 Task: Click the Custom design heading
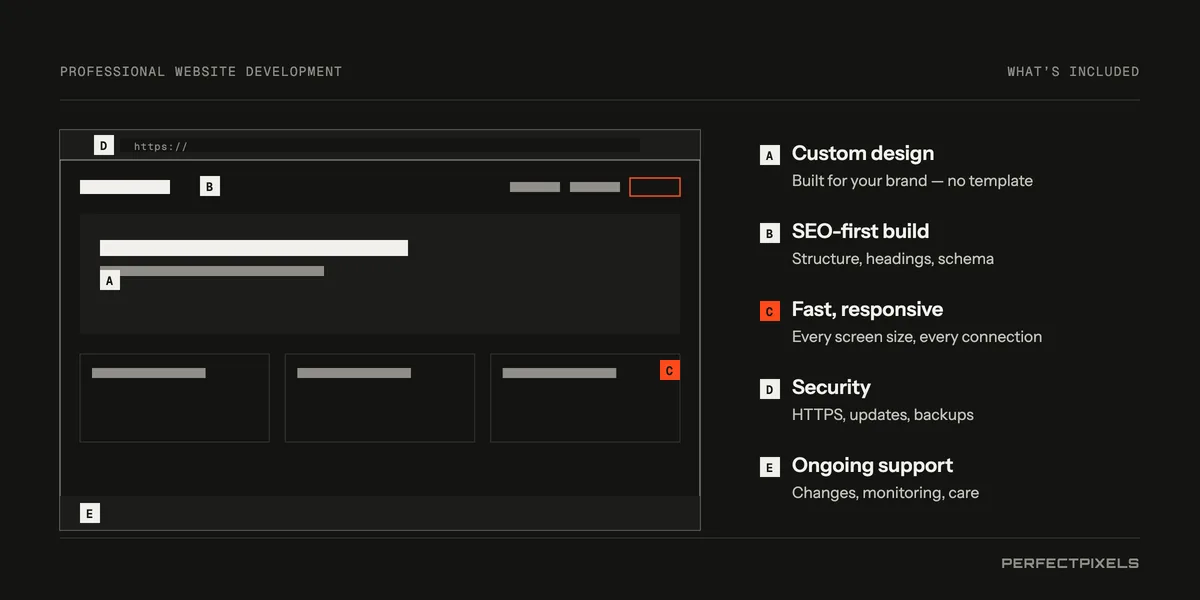tap(863, 153)
